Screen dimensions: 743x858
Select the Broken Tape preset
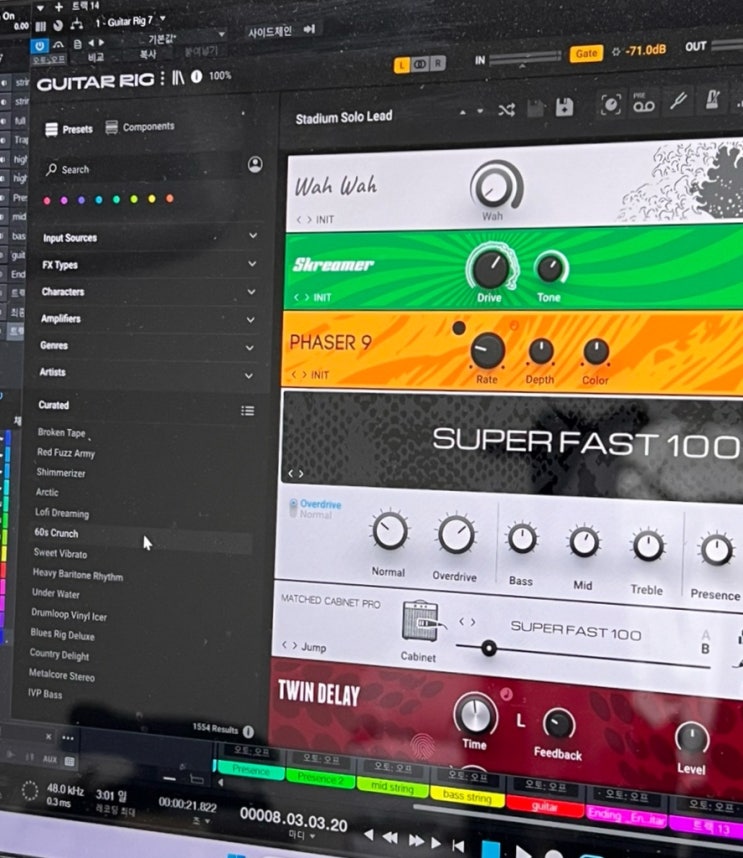tap(61, 432)
